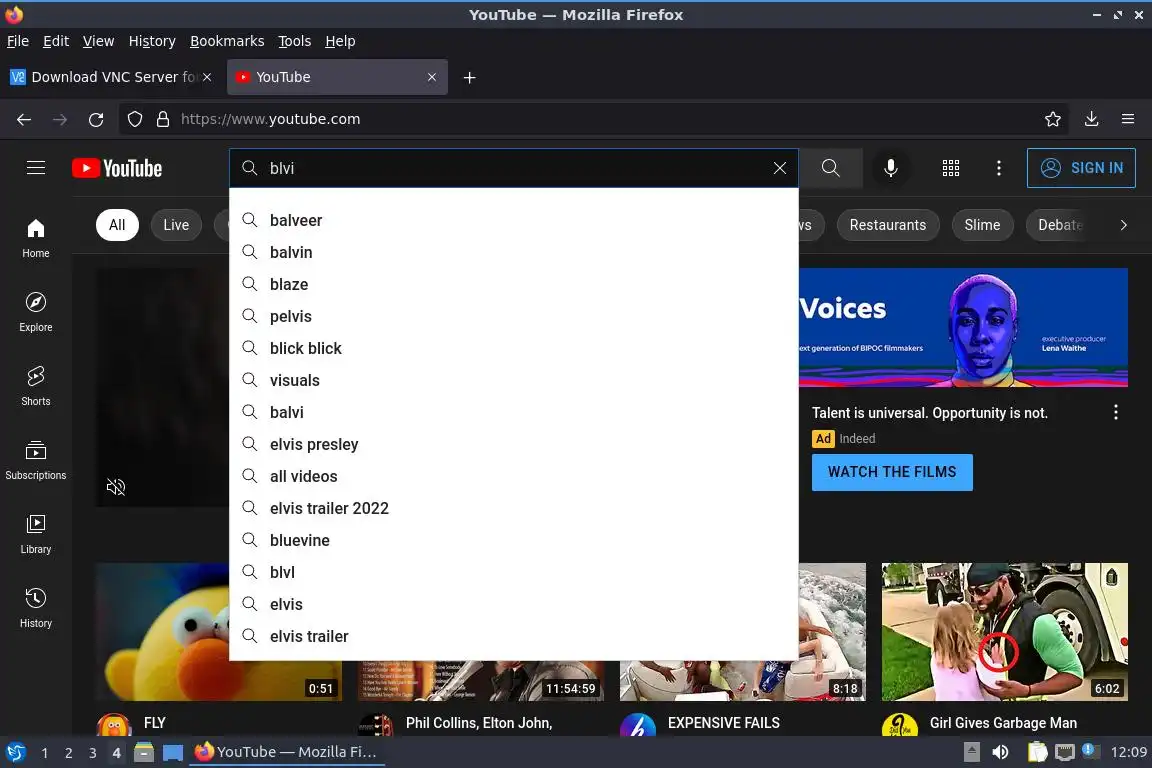Viewport: 1152px width, 768px height.
Task: Select the Slime filter chip
Action: tap(982, 225)
